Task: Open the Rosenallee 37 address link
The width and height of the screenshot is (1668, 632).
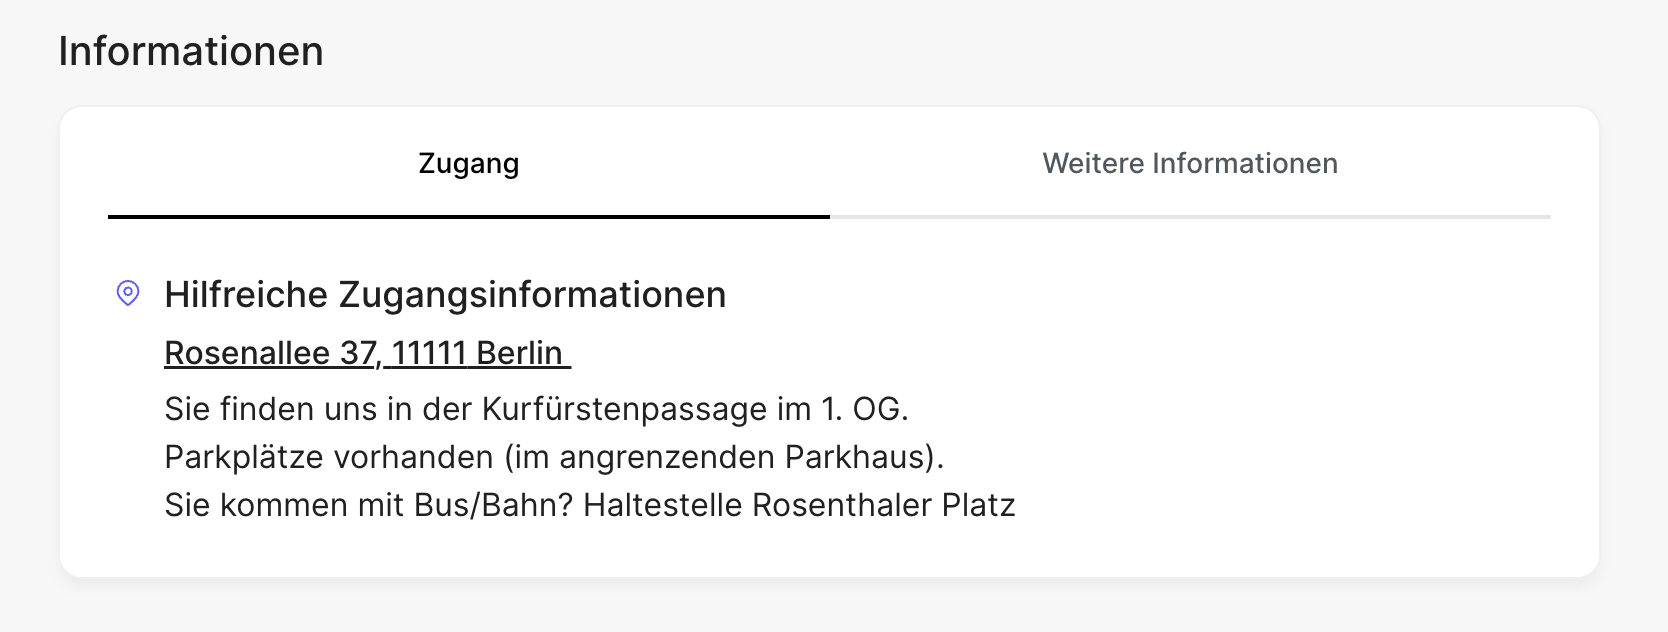Action: click(366, 353)
